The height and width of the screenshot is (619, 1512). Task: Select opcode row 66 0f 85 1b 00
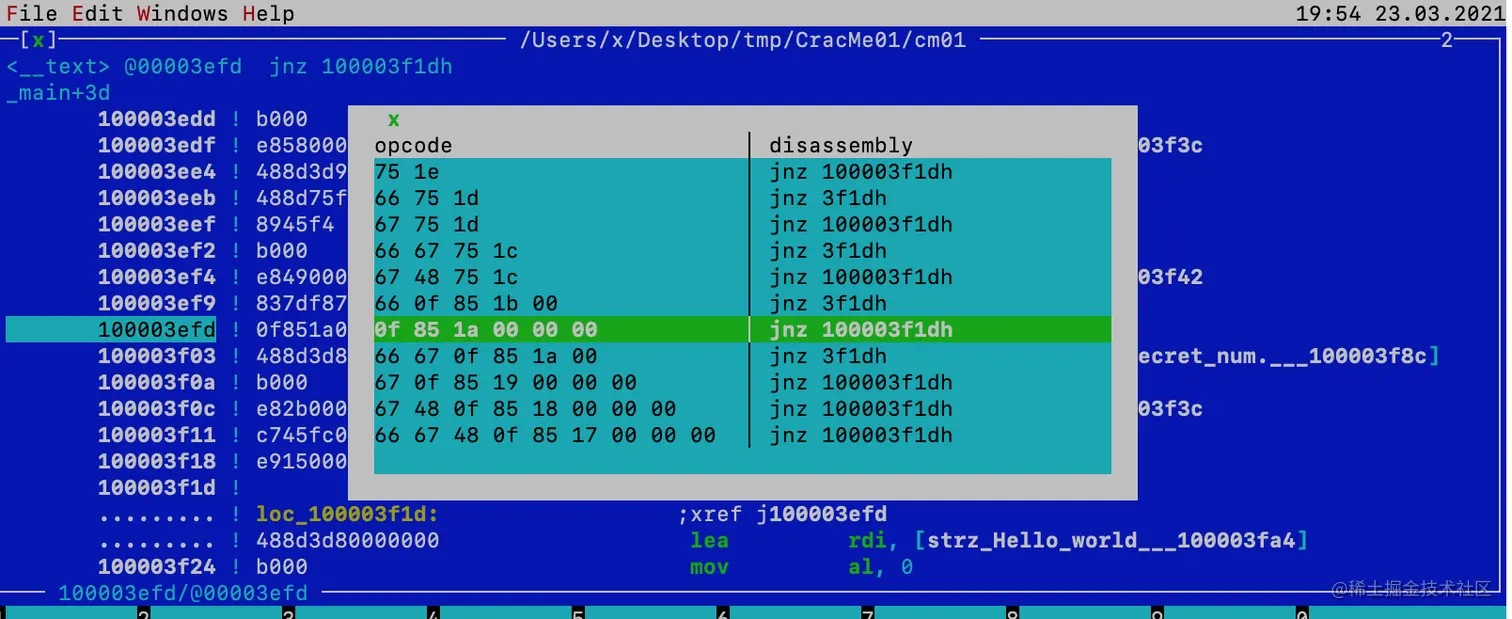742,303
